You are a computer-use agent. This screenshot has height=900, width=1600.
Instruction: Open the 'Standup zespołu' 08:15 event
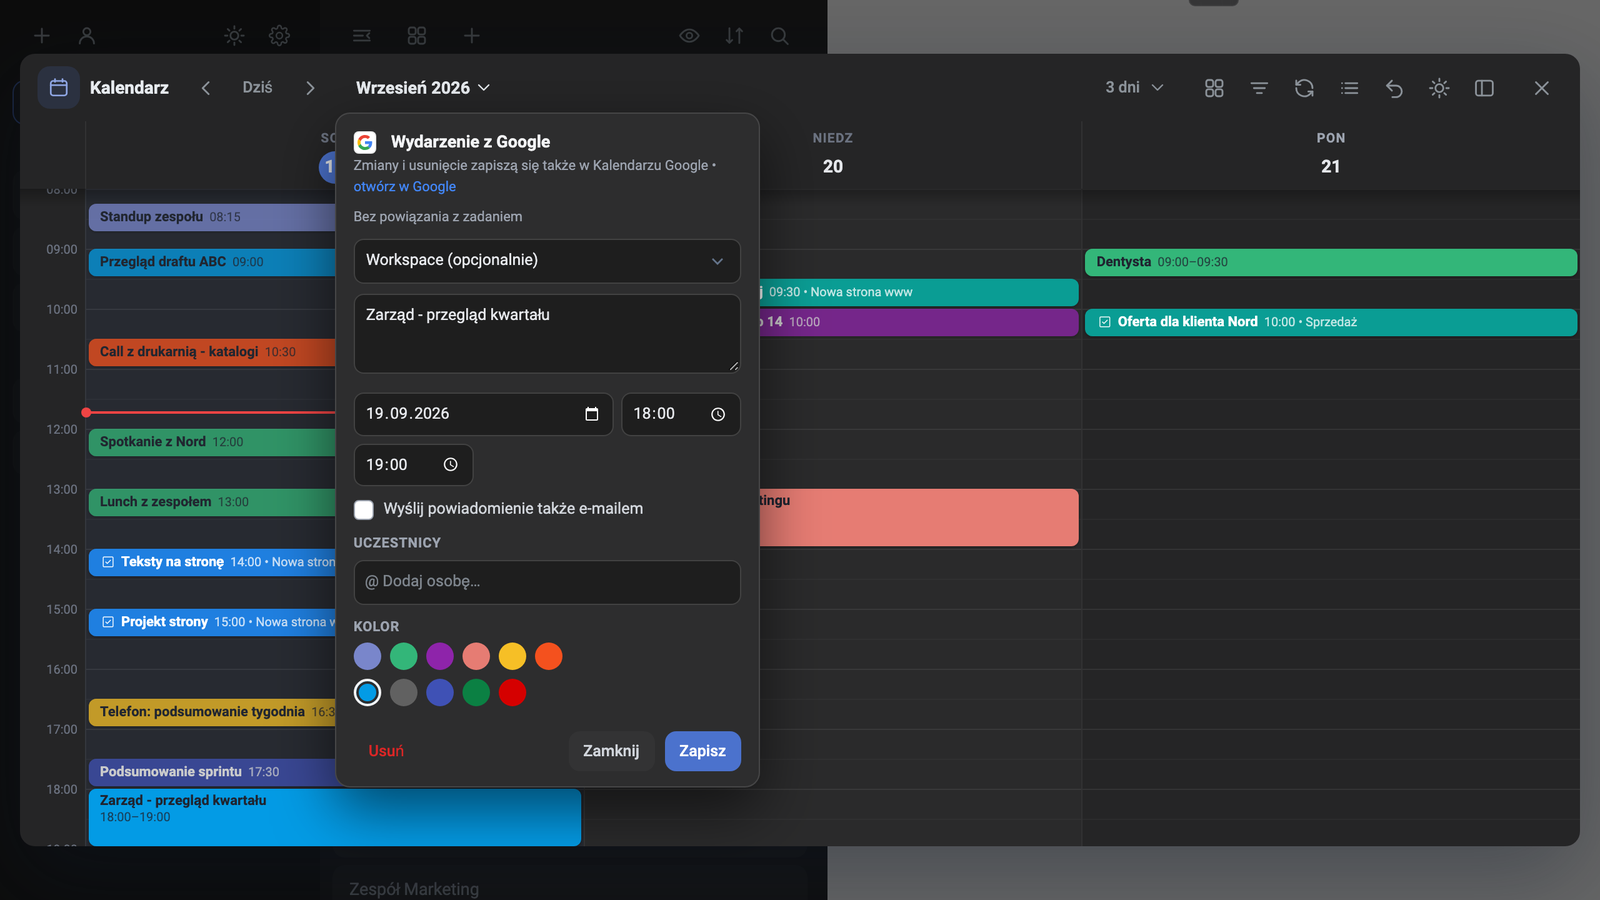tap(212, 217)
